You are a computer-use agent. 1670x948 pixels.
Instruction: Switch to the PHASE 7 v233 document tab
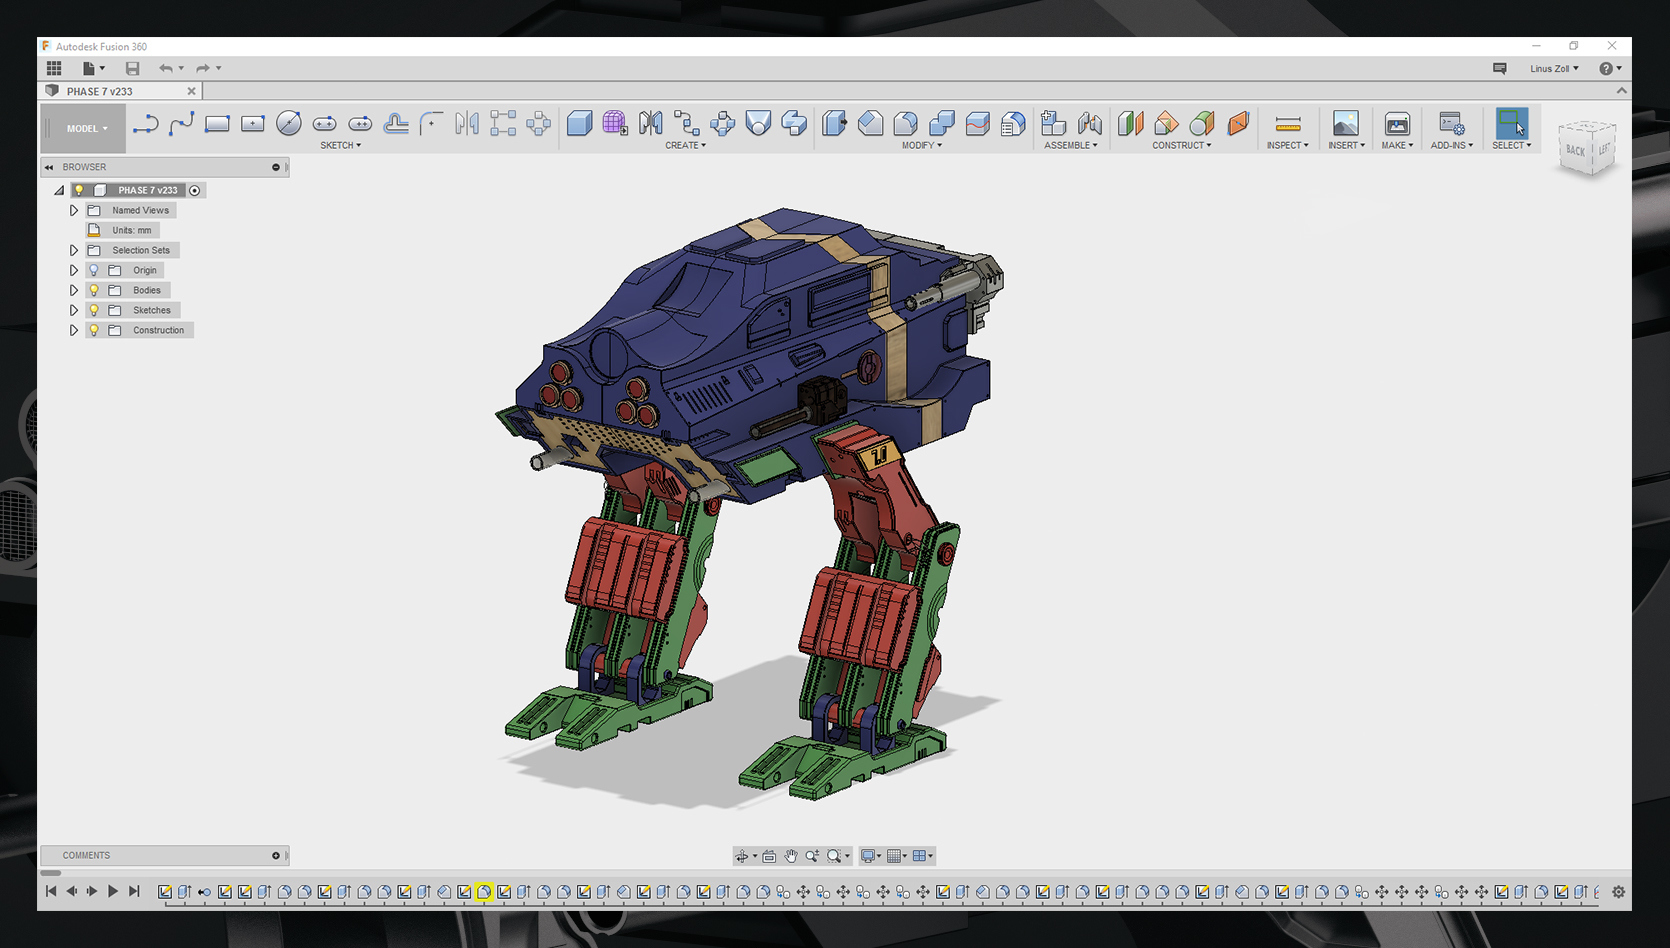[x=110, y=91]
